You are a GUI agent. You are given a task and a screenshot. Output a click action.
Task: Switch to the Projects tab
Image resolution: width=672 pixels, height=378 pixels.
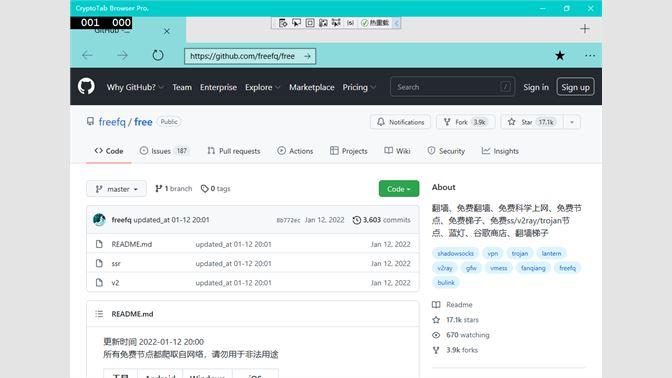coord(348,151)
